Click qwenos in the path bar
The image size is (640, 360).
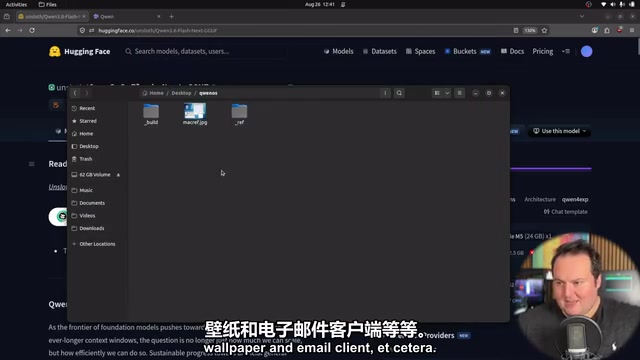(208, 93)
